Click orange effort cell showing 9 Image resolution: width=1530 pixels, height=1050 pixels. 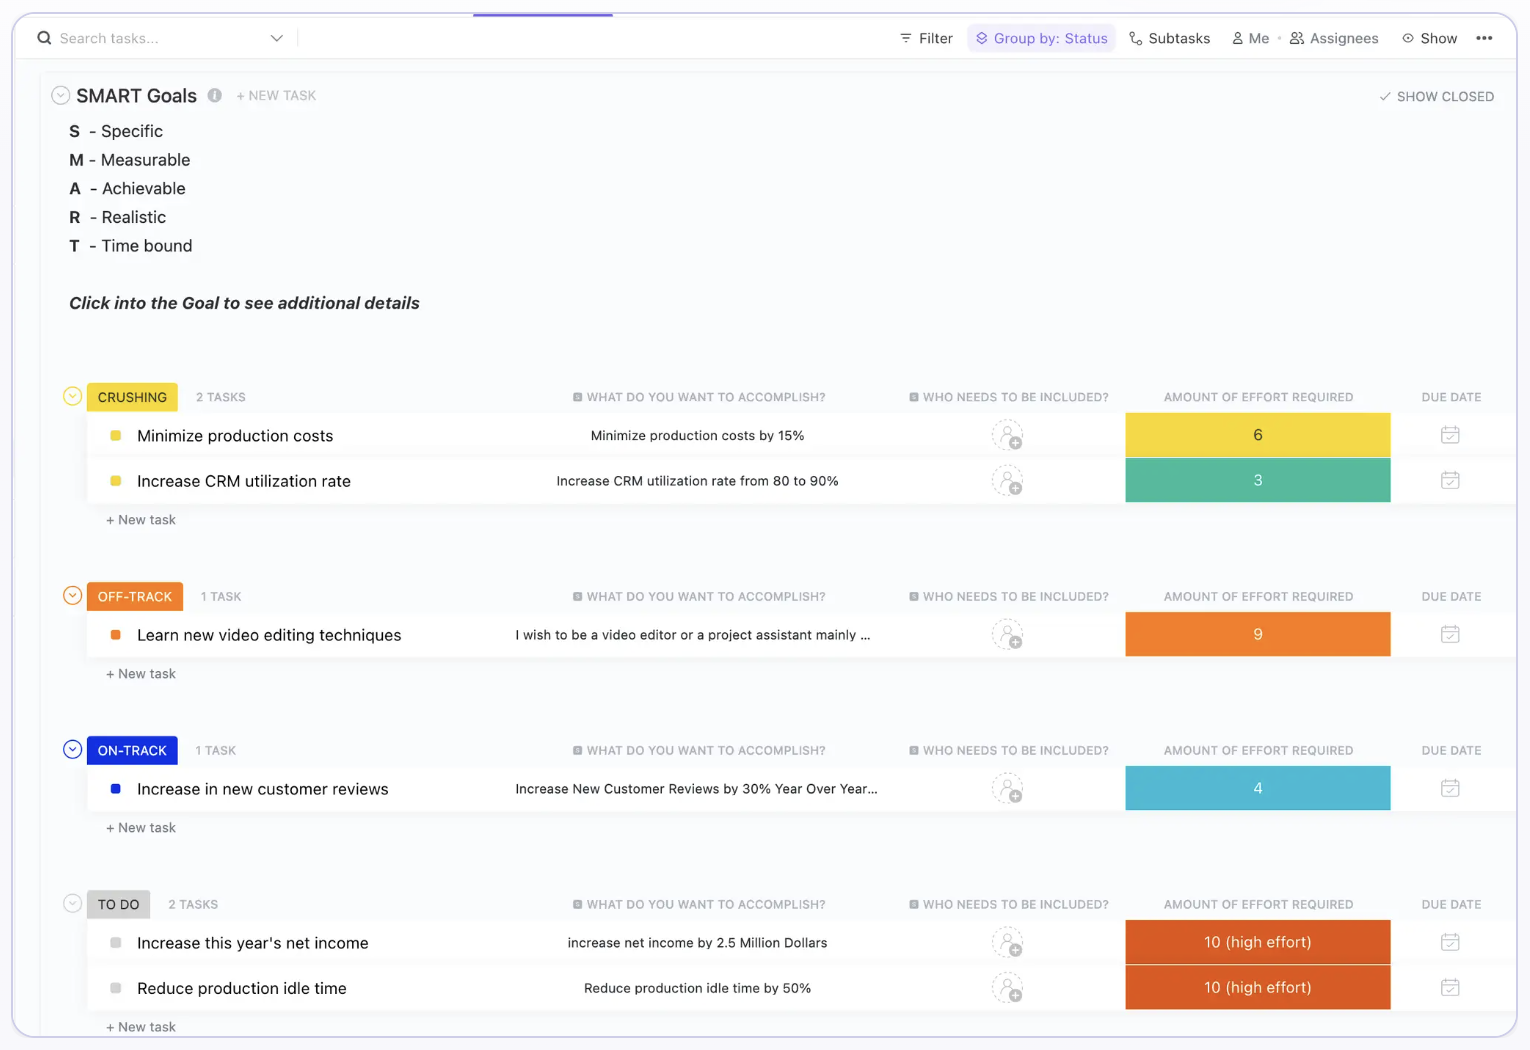pyautogui.click(x=1258, y=634)
